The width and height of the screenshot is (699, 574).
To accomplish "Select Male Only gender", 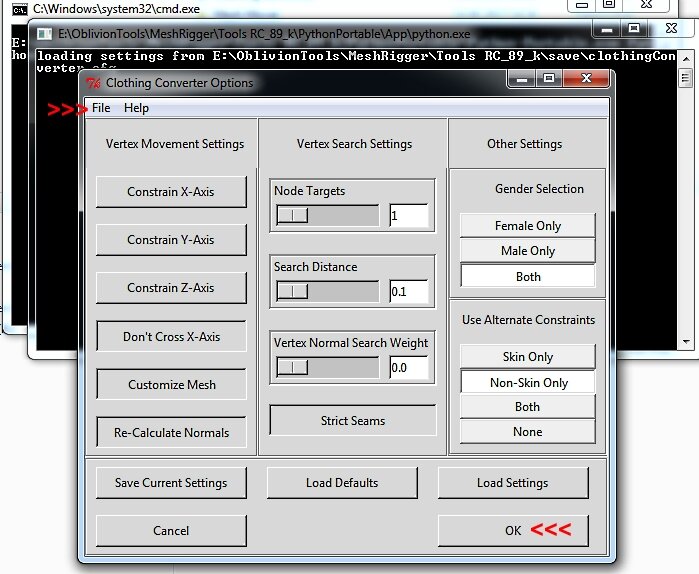I will [528, 251].
